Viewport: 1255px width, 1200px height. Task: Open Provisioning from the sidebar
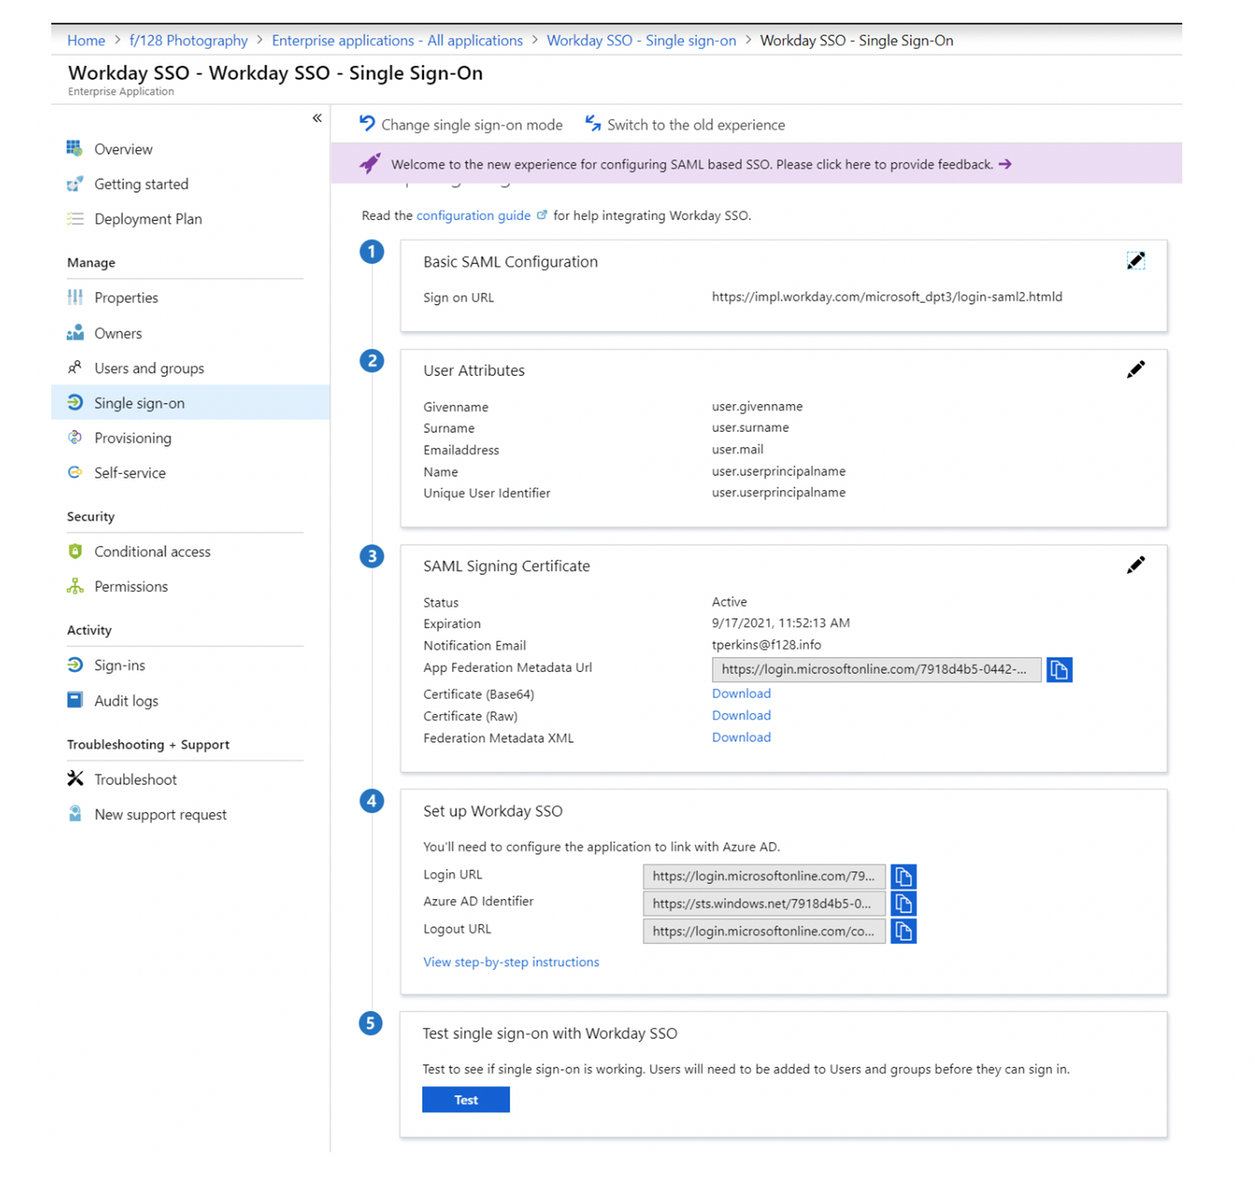132,437
